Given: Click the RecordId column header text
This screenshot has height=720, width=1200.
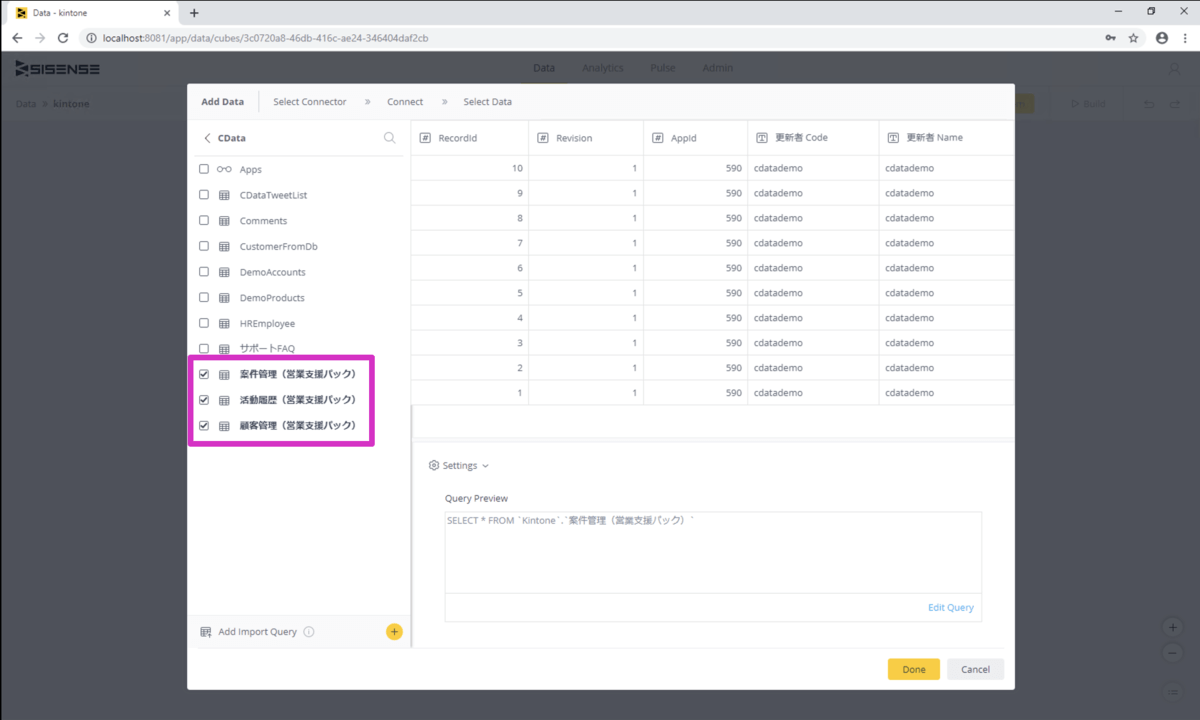Looking at the screenshot, I should coord(458,138).
